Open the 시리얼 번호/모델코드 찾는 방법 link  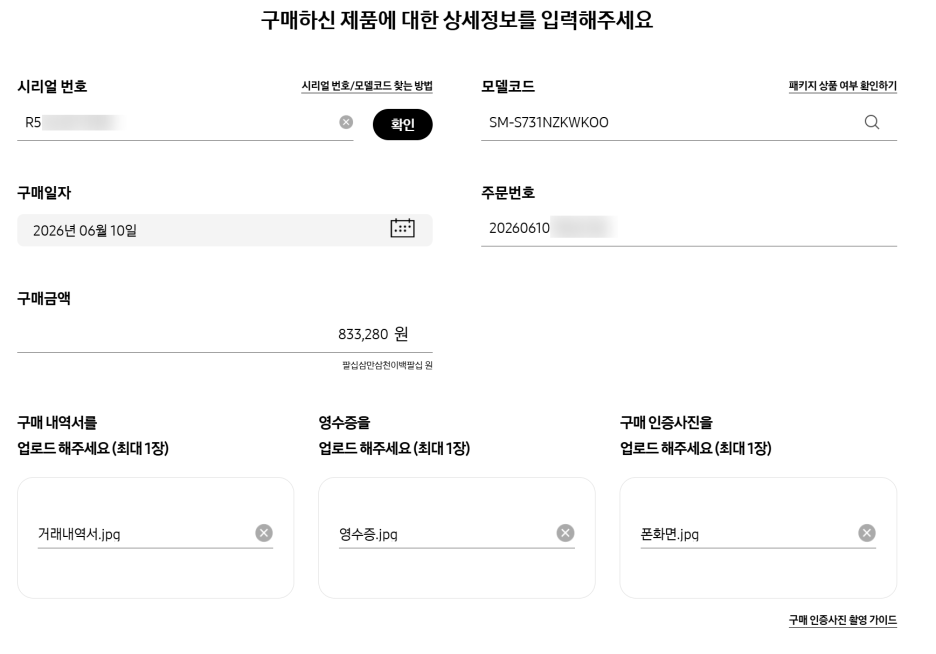(x=367, y=86)
